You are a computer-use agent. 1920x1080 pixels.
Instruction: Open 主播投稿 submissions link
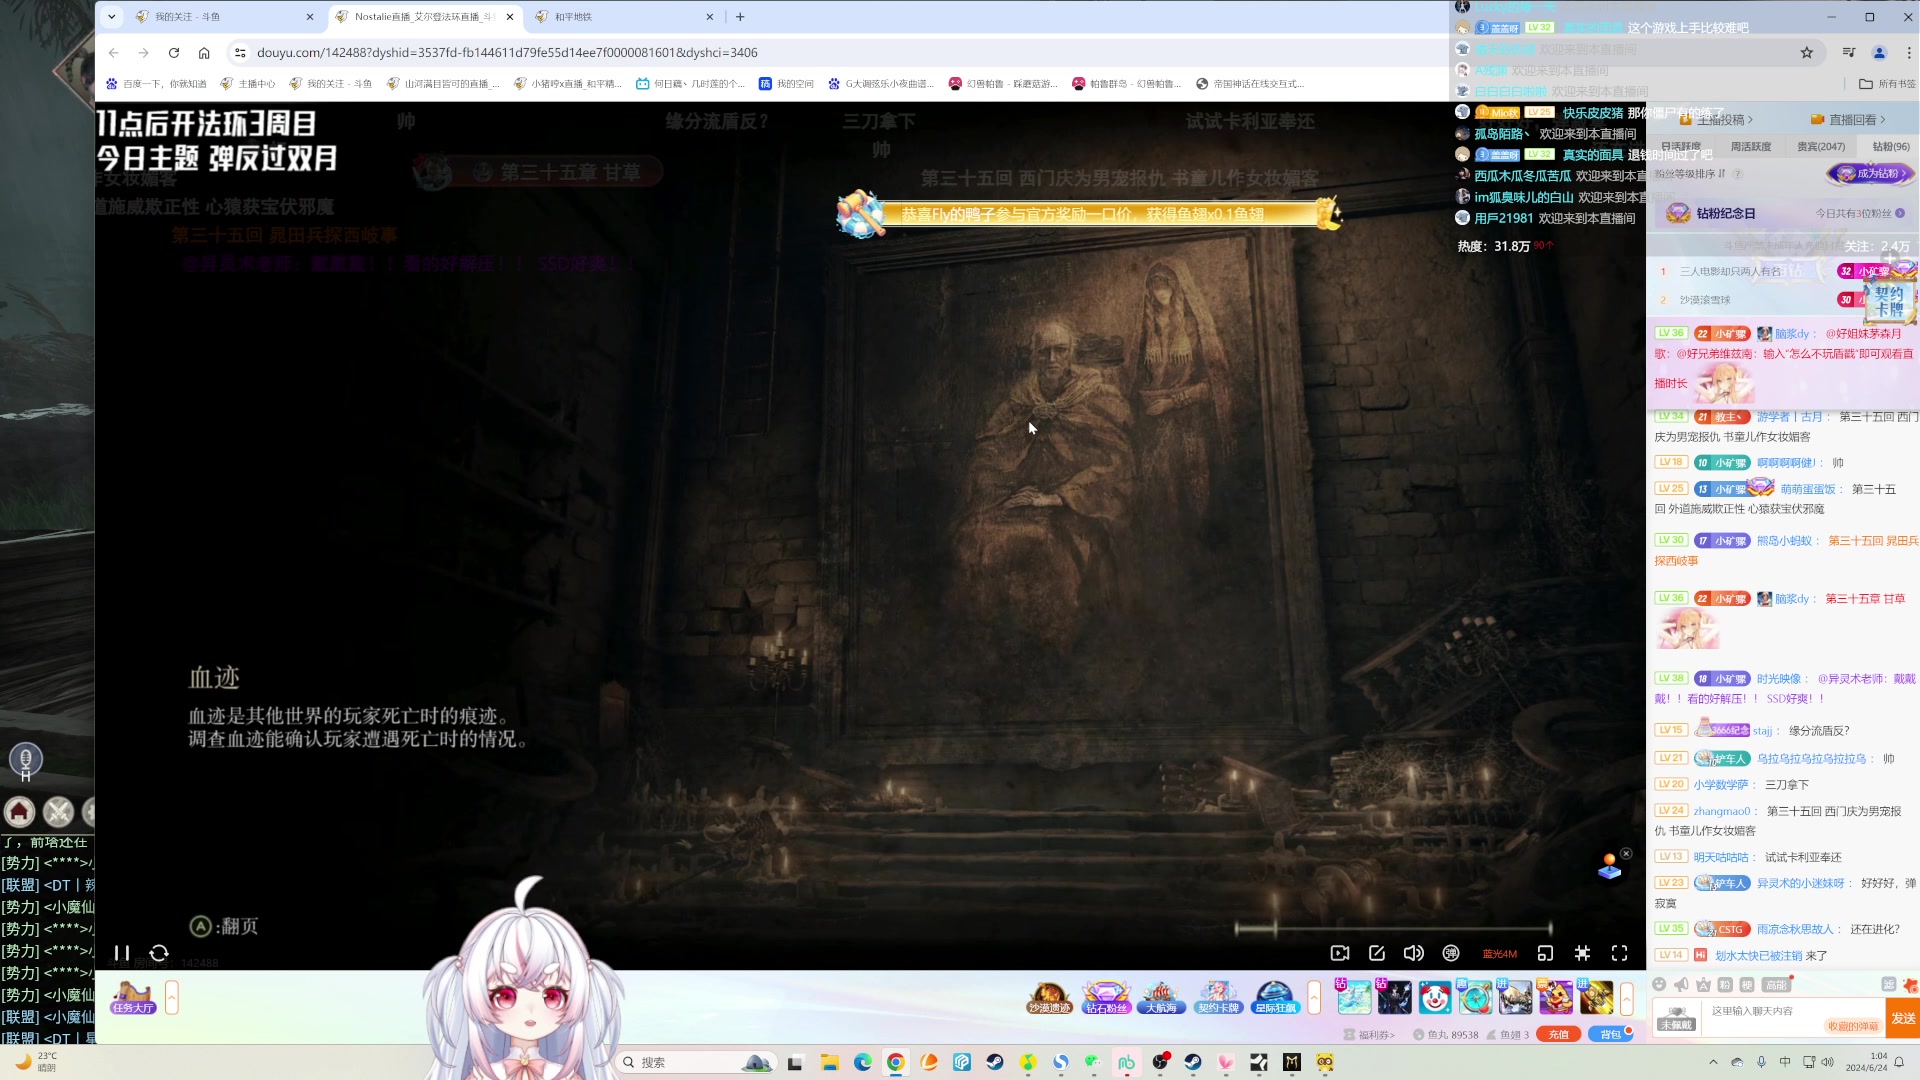pos(1717,119)
